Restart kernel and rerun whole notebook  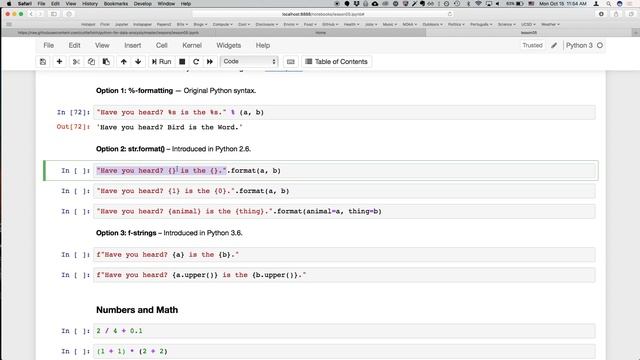pos(210,62)
